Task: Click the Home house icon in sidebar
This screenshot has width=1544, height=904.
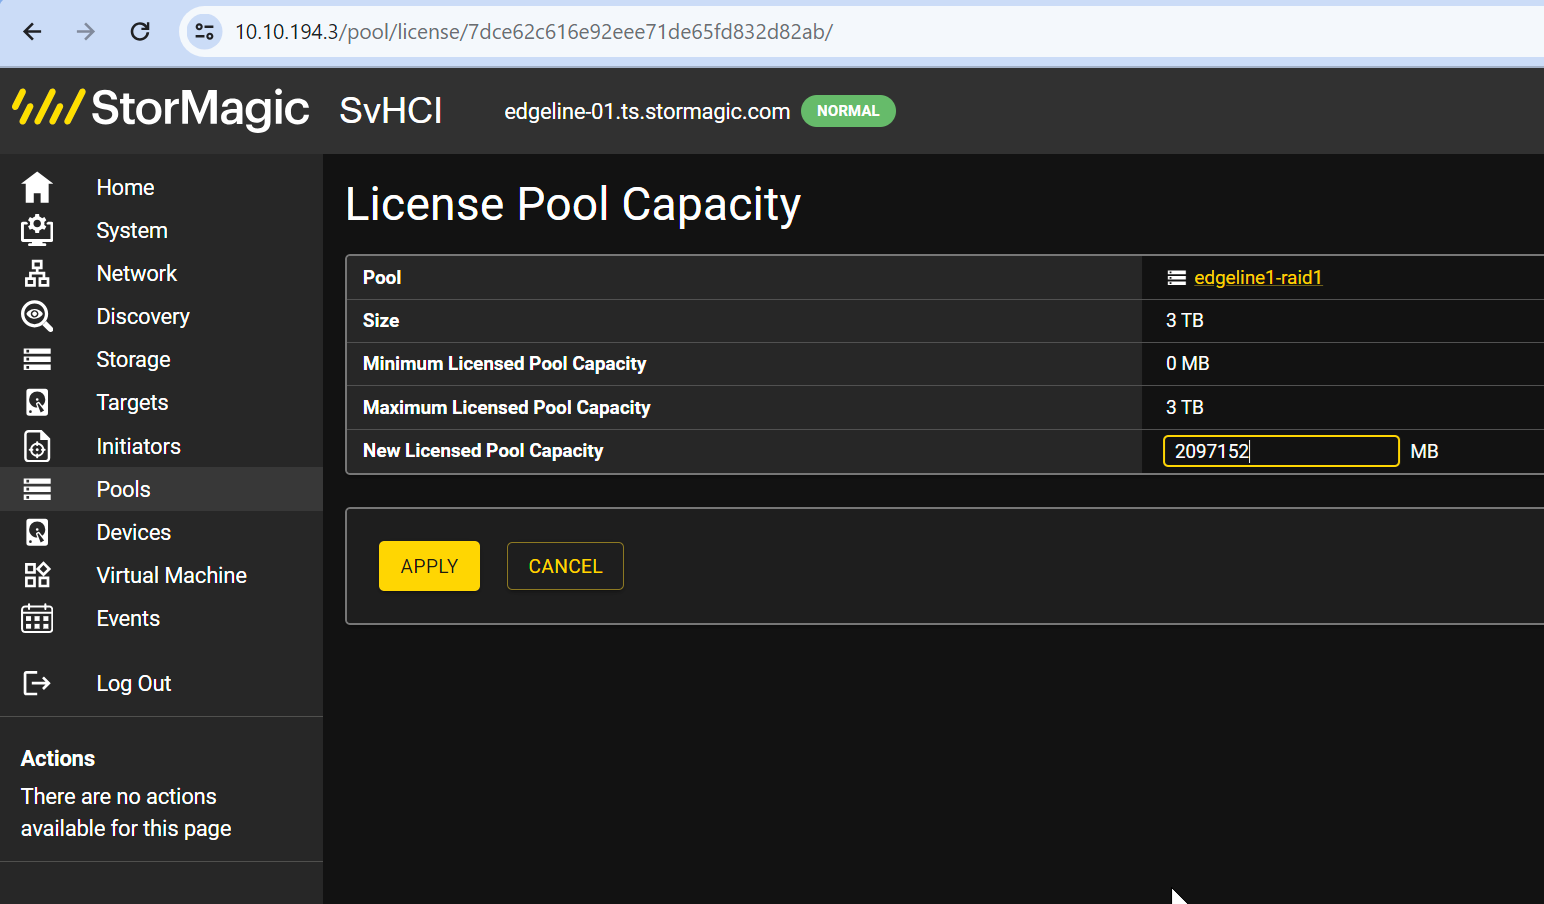Action: click(37, 187)
